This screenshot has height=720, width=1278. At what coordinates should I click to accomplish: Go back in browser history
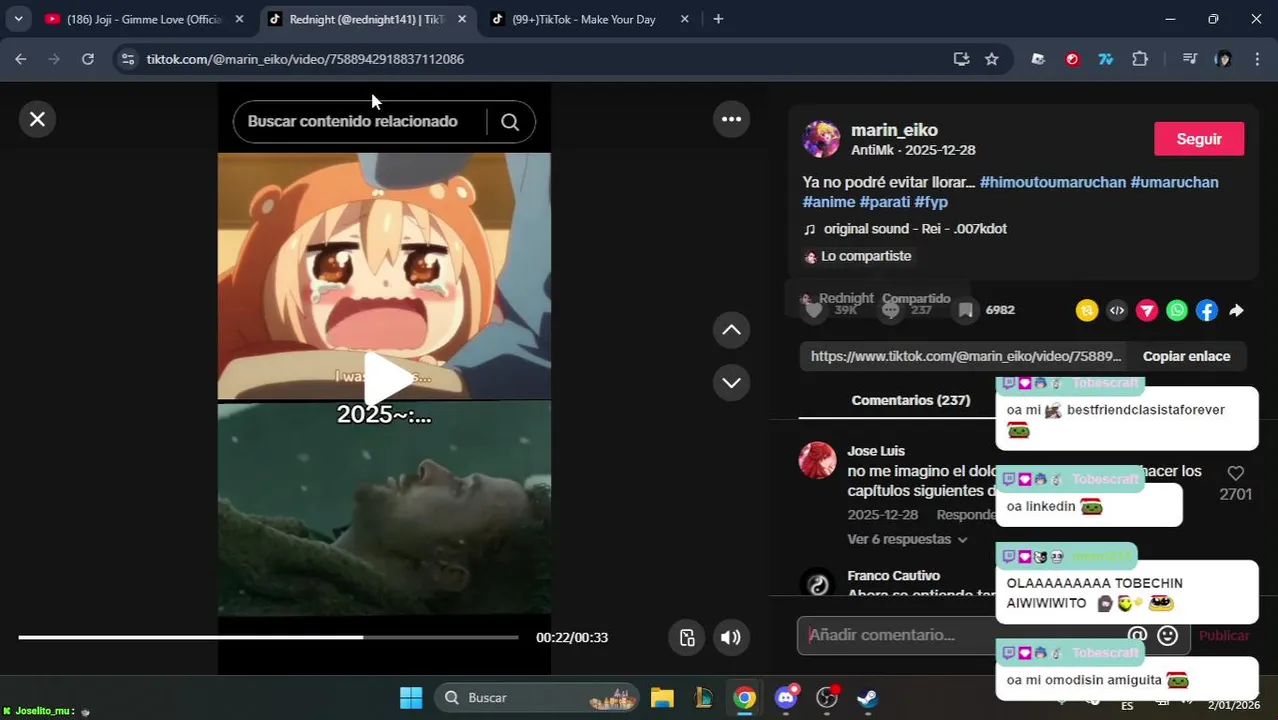coord(21,59)
